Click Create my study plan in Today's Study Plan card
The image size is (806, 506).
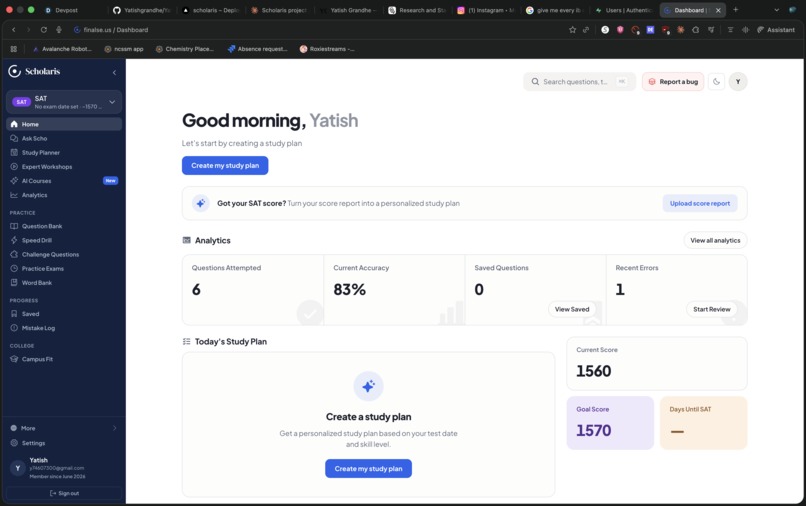click(368, 468)
